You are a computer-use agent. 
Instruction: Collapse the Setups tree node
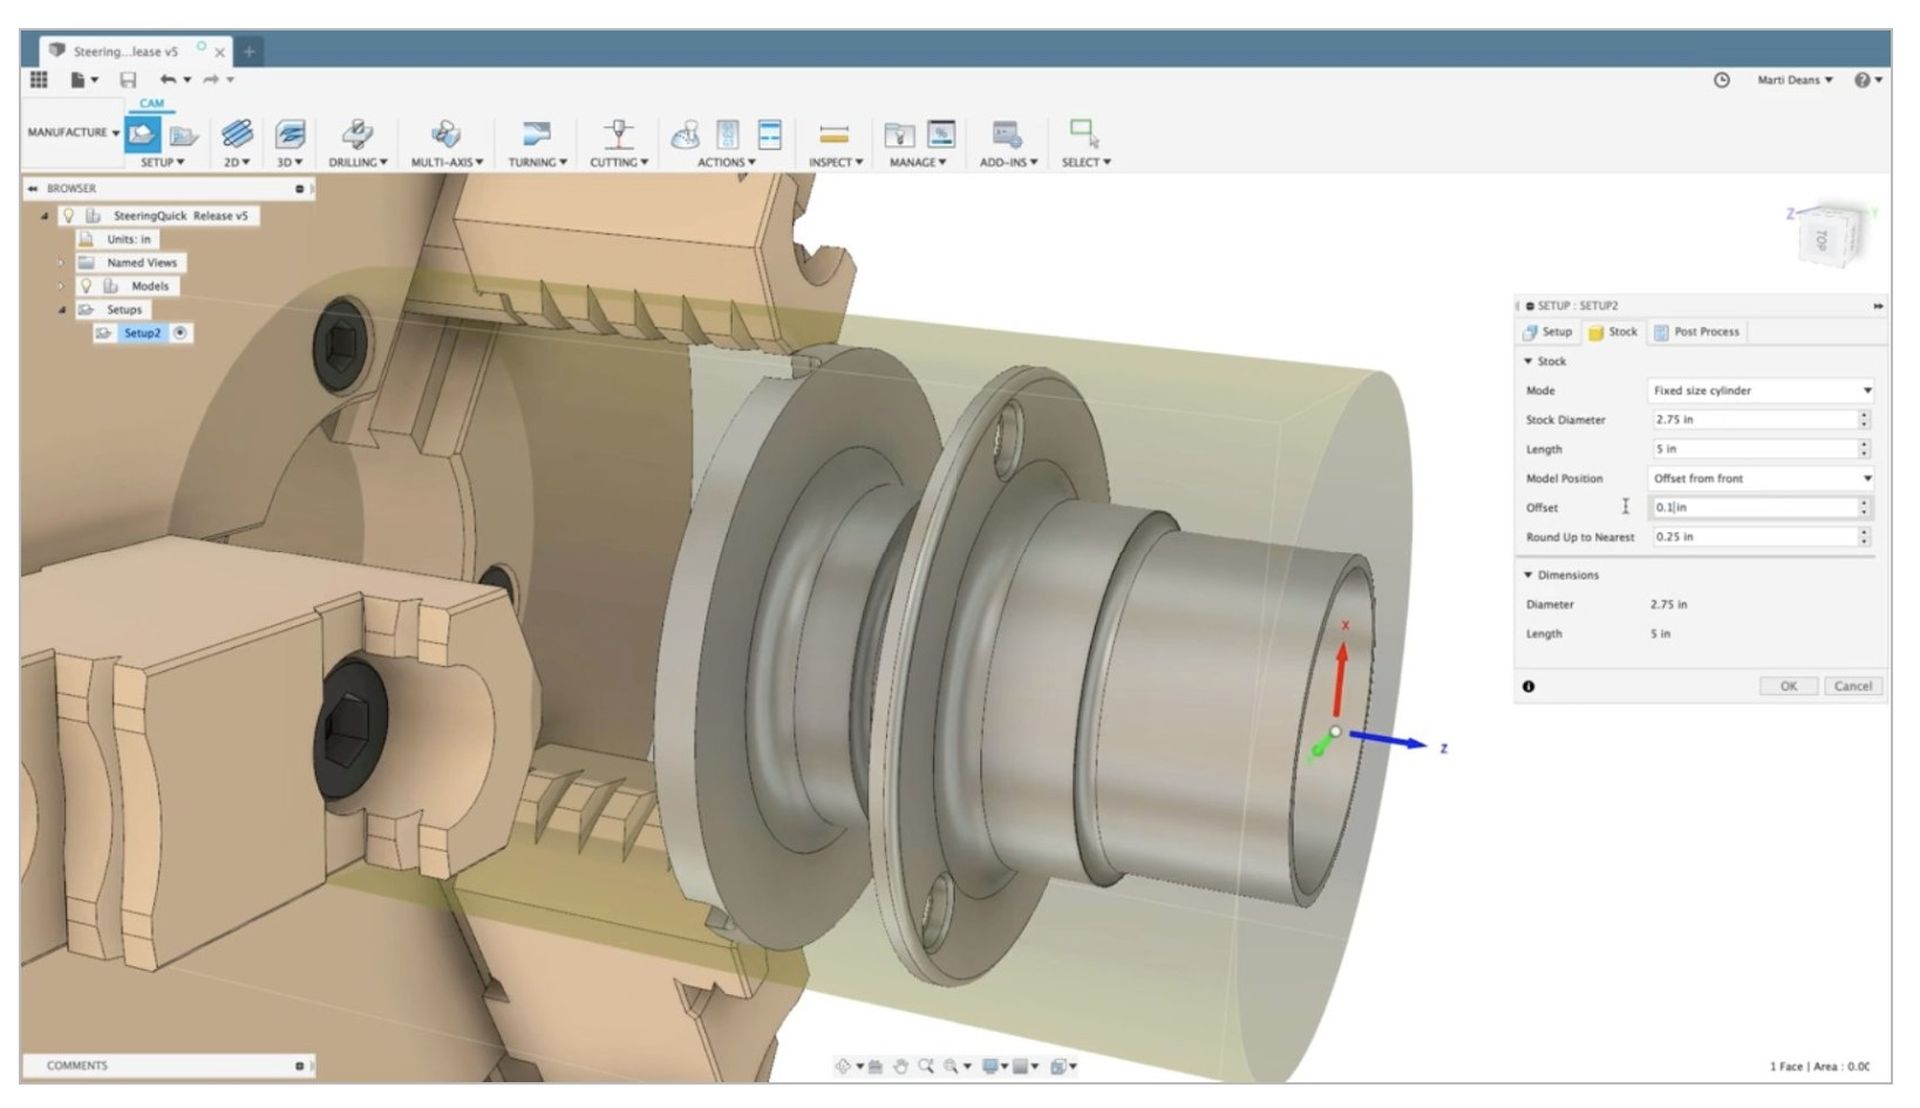[61, 310]
